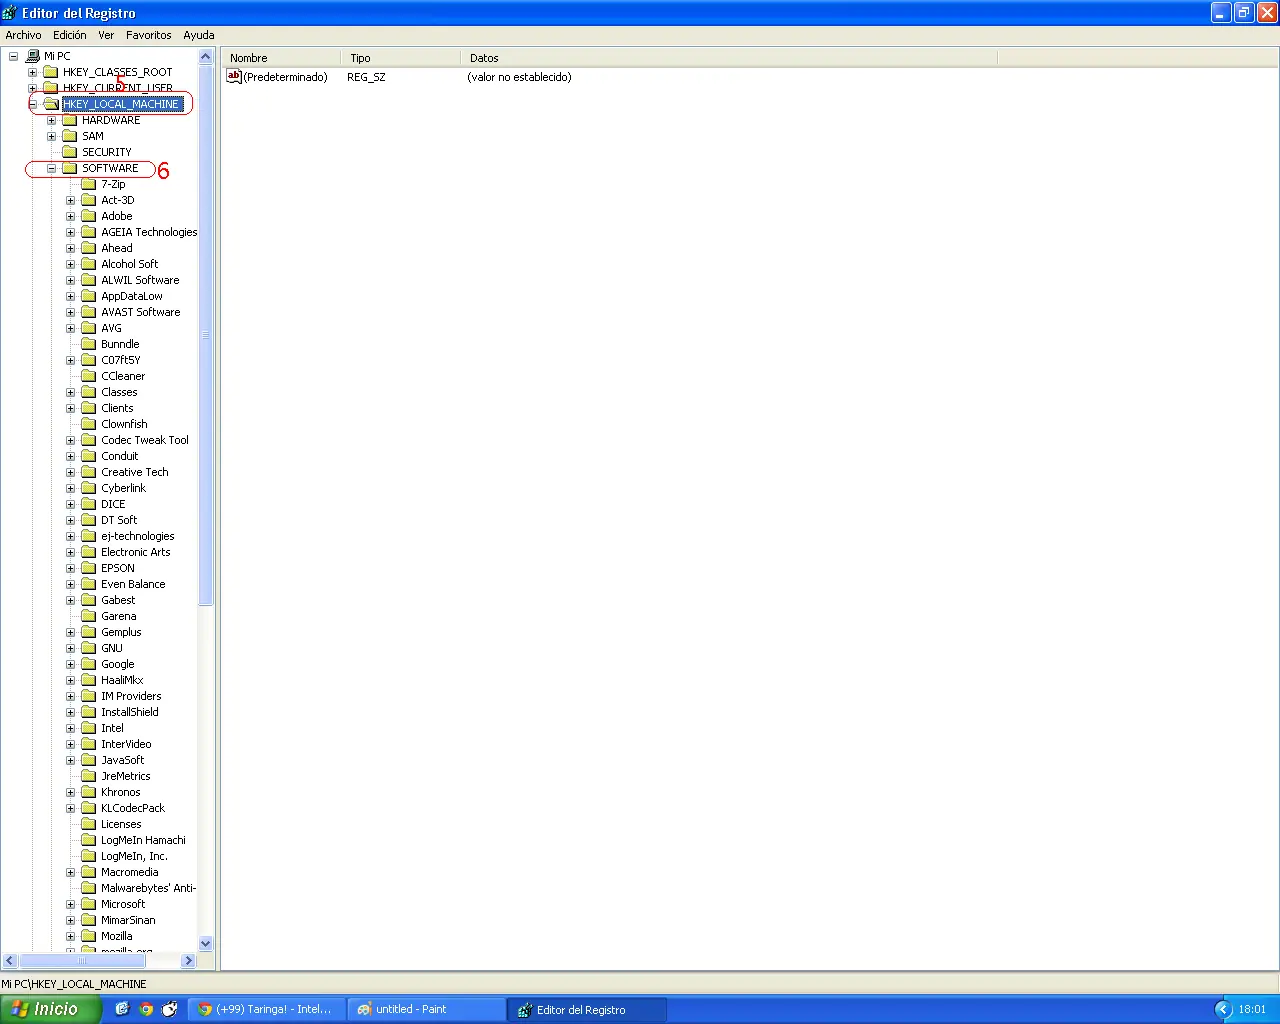Click the Mi PC computer icon
Screen dimensions: 1280x1024
(33, 56)
